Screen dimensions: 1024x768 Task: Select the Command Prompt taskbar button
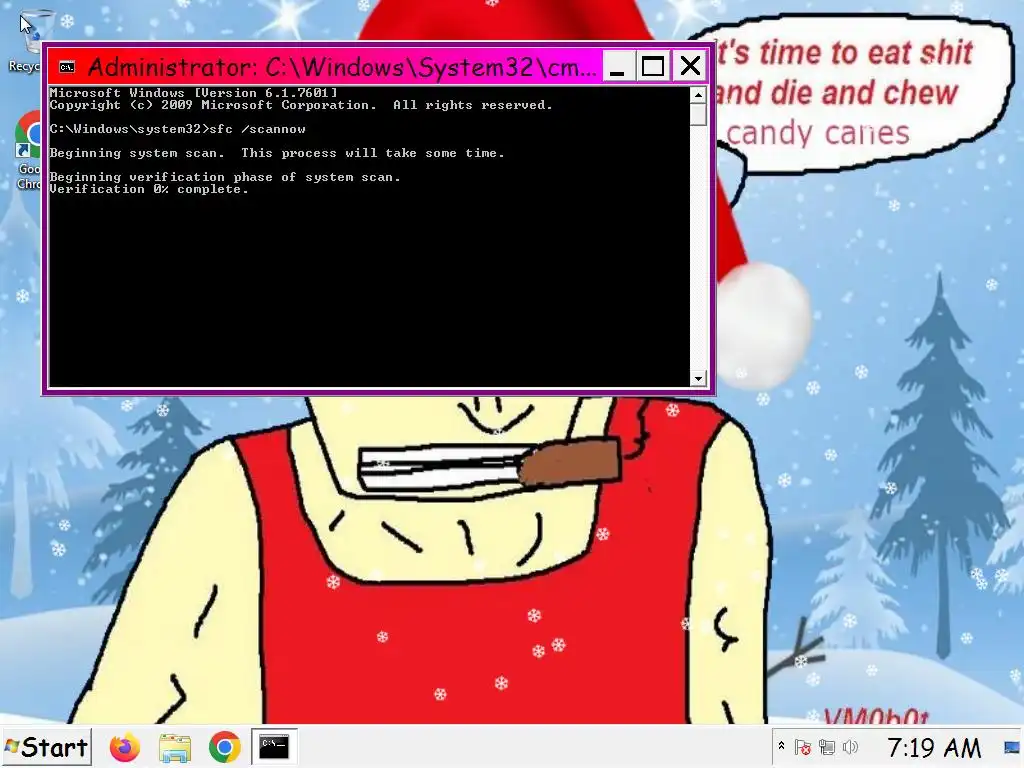[274, 747]
